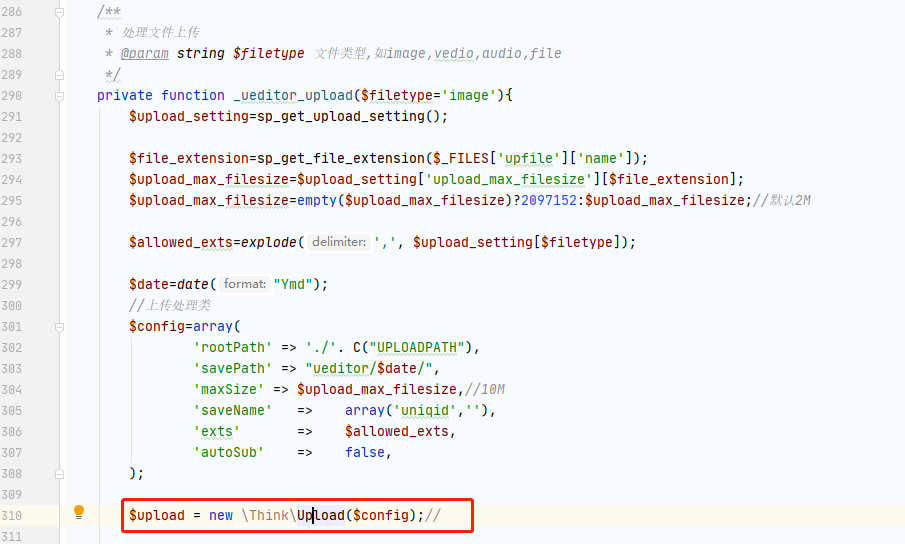Click line number 310 in gutter
905x544 pixels.
point(12,516)
